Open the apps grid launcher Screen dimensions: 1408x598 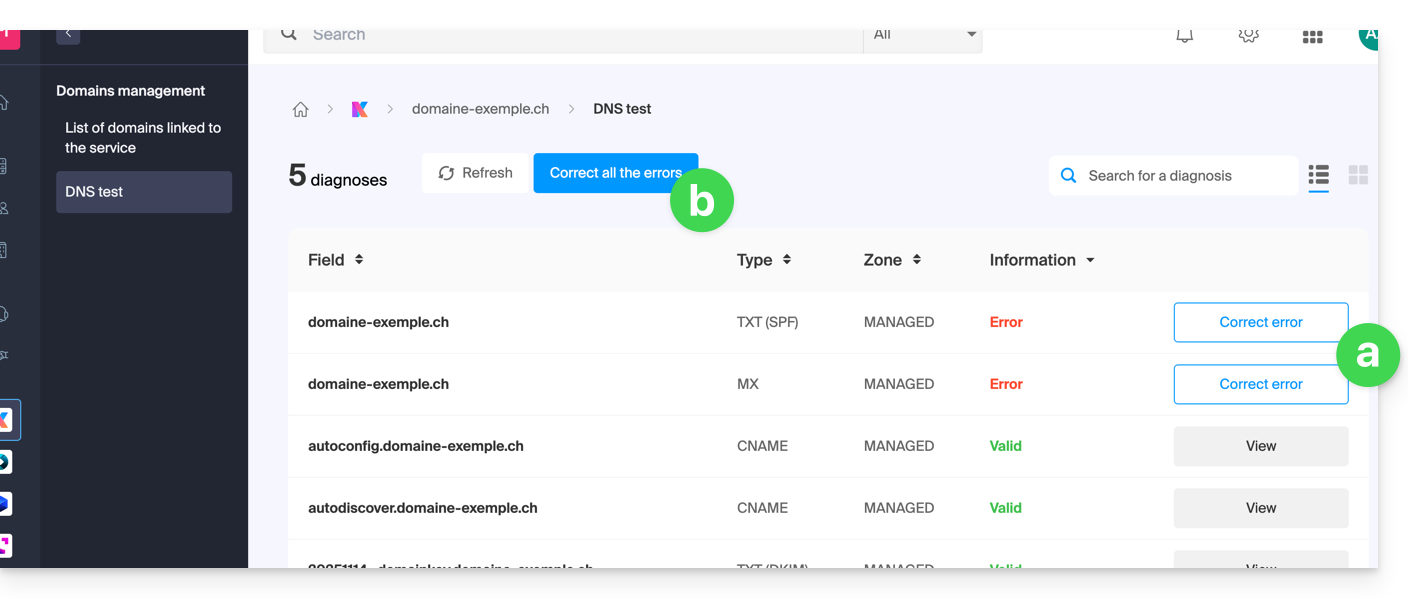1312,37
